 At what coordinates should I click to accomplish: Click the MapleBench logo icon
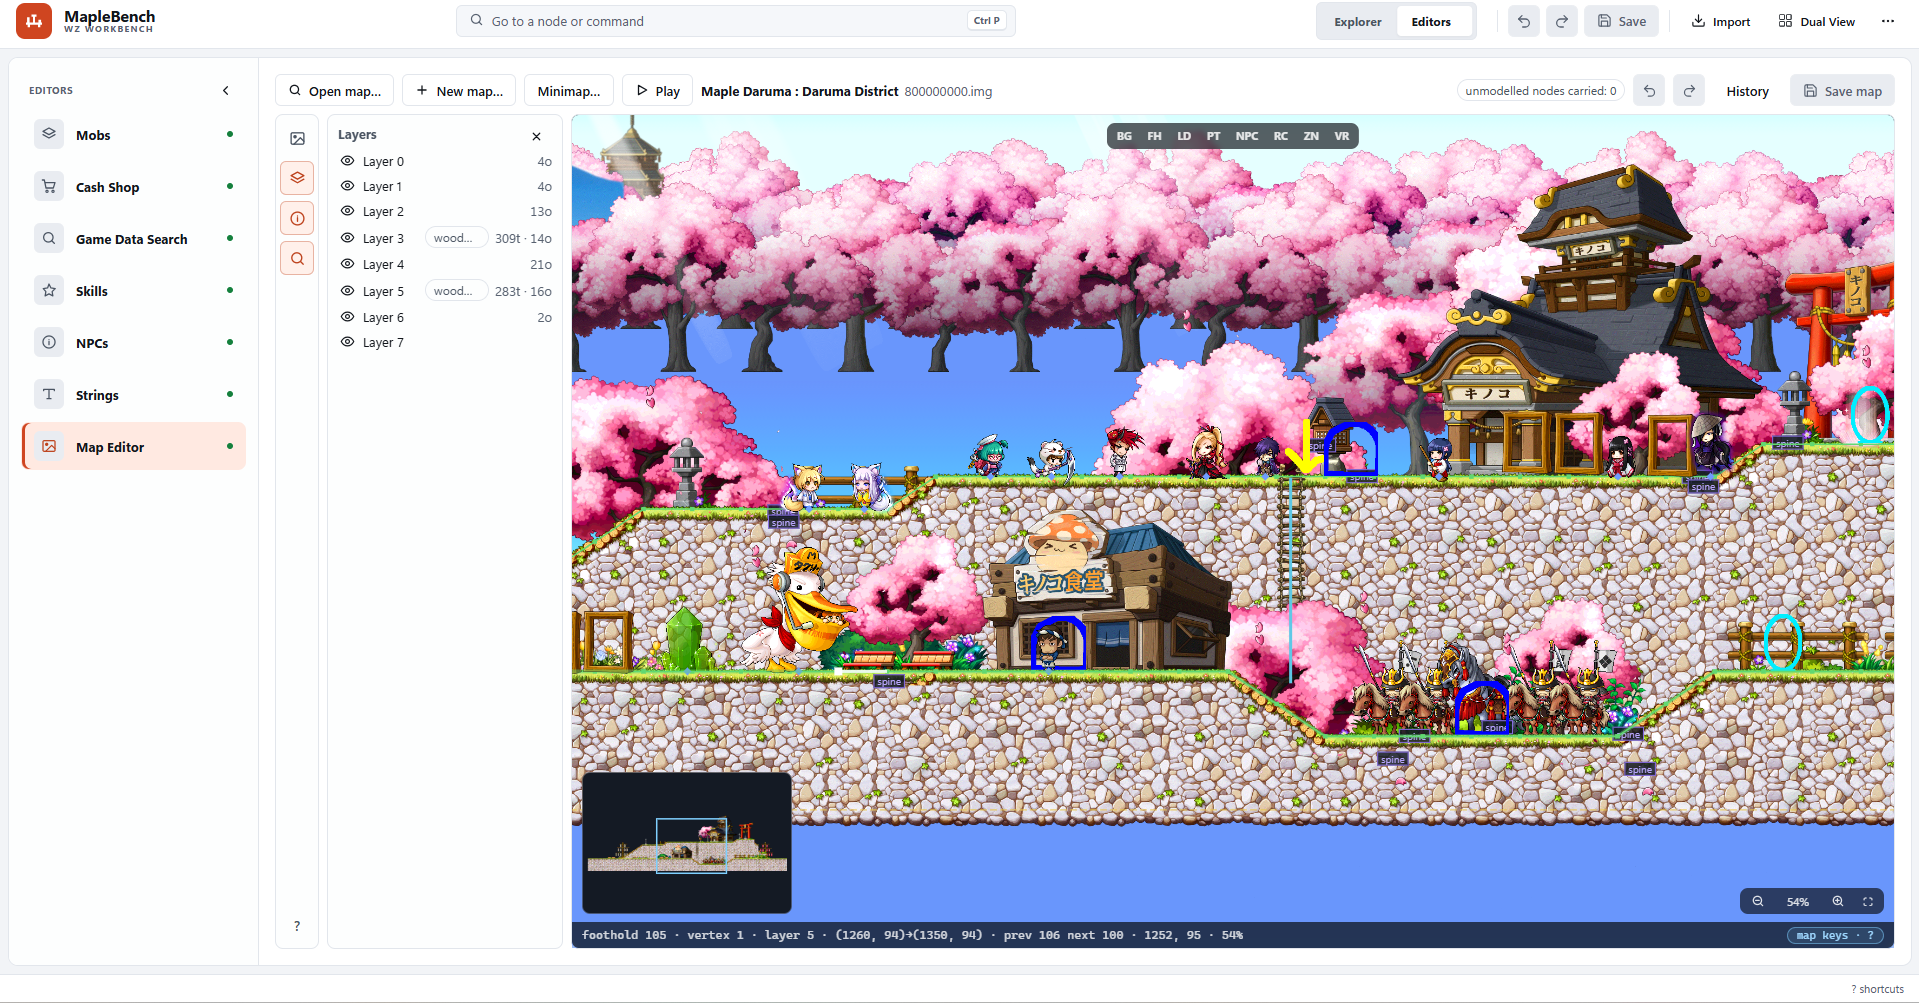point(34,21)
